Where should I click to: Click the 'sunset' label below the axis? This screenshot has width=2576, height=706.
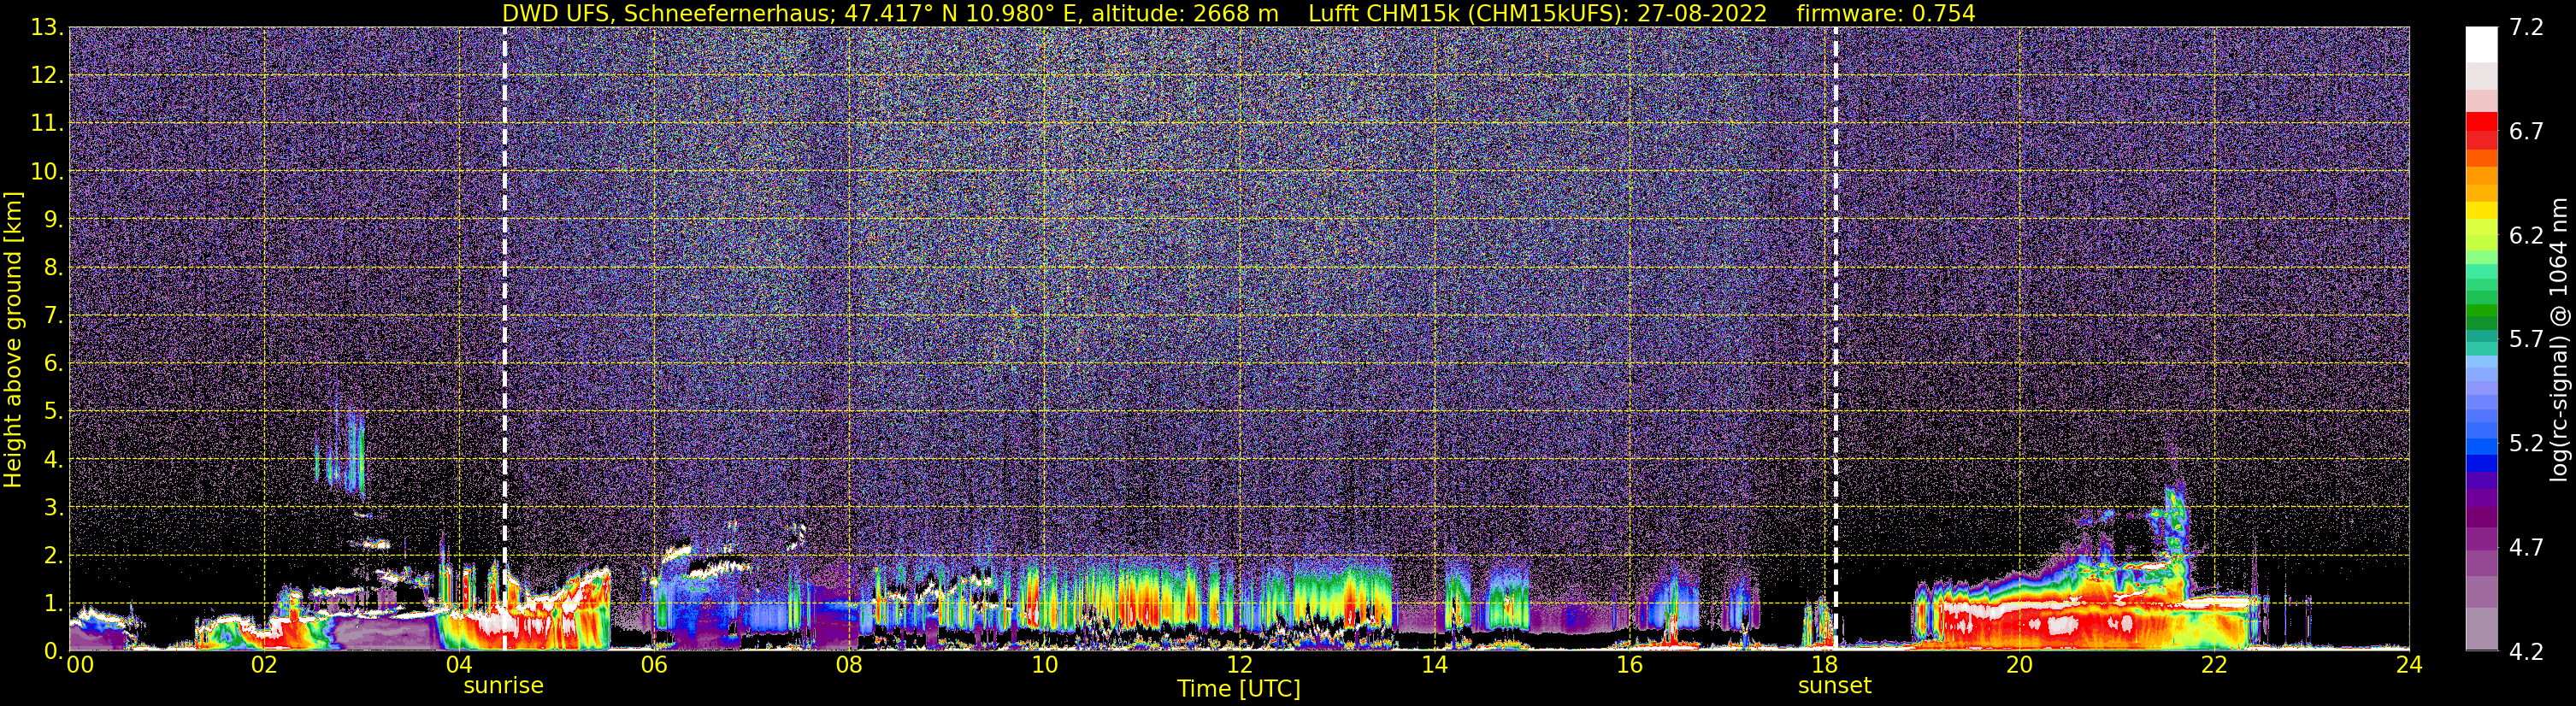[1834, 686]
